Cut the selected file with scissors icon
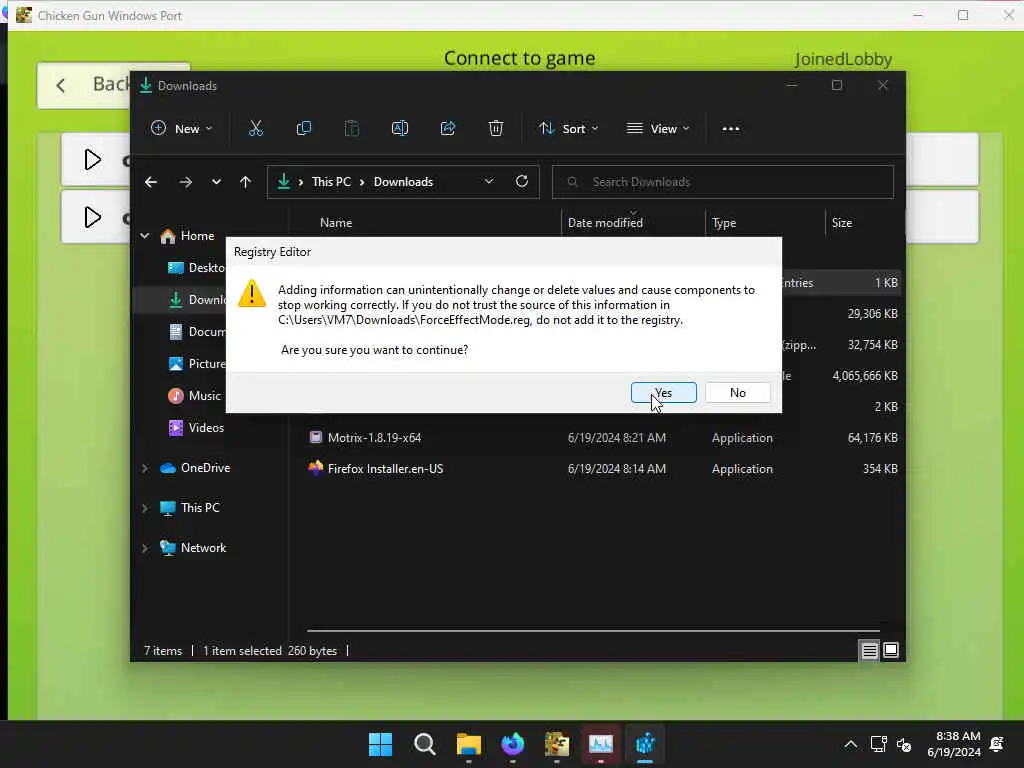Viewport: 1024px width, 768px height. click(x=255, y=129)
